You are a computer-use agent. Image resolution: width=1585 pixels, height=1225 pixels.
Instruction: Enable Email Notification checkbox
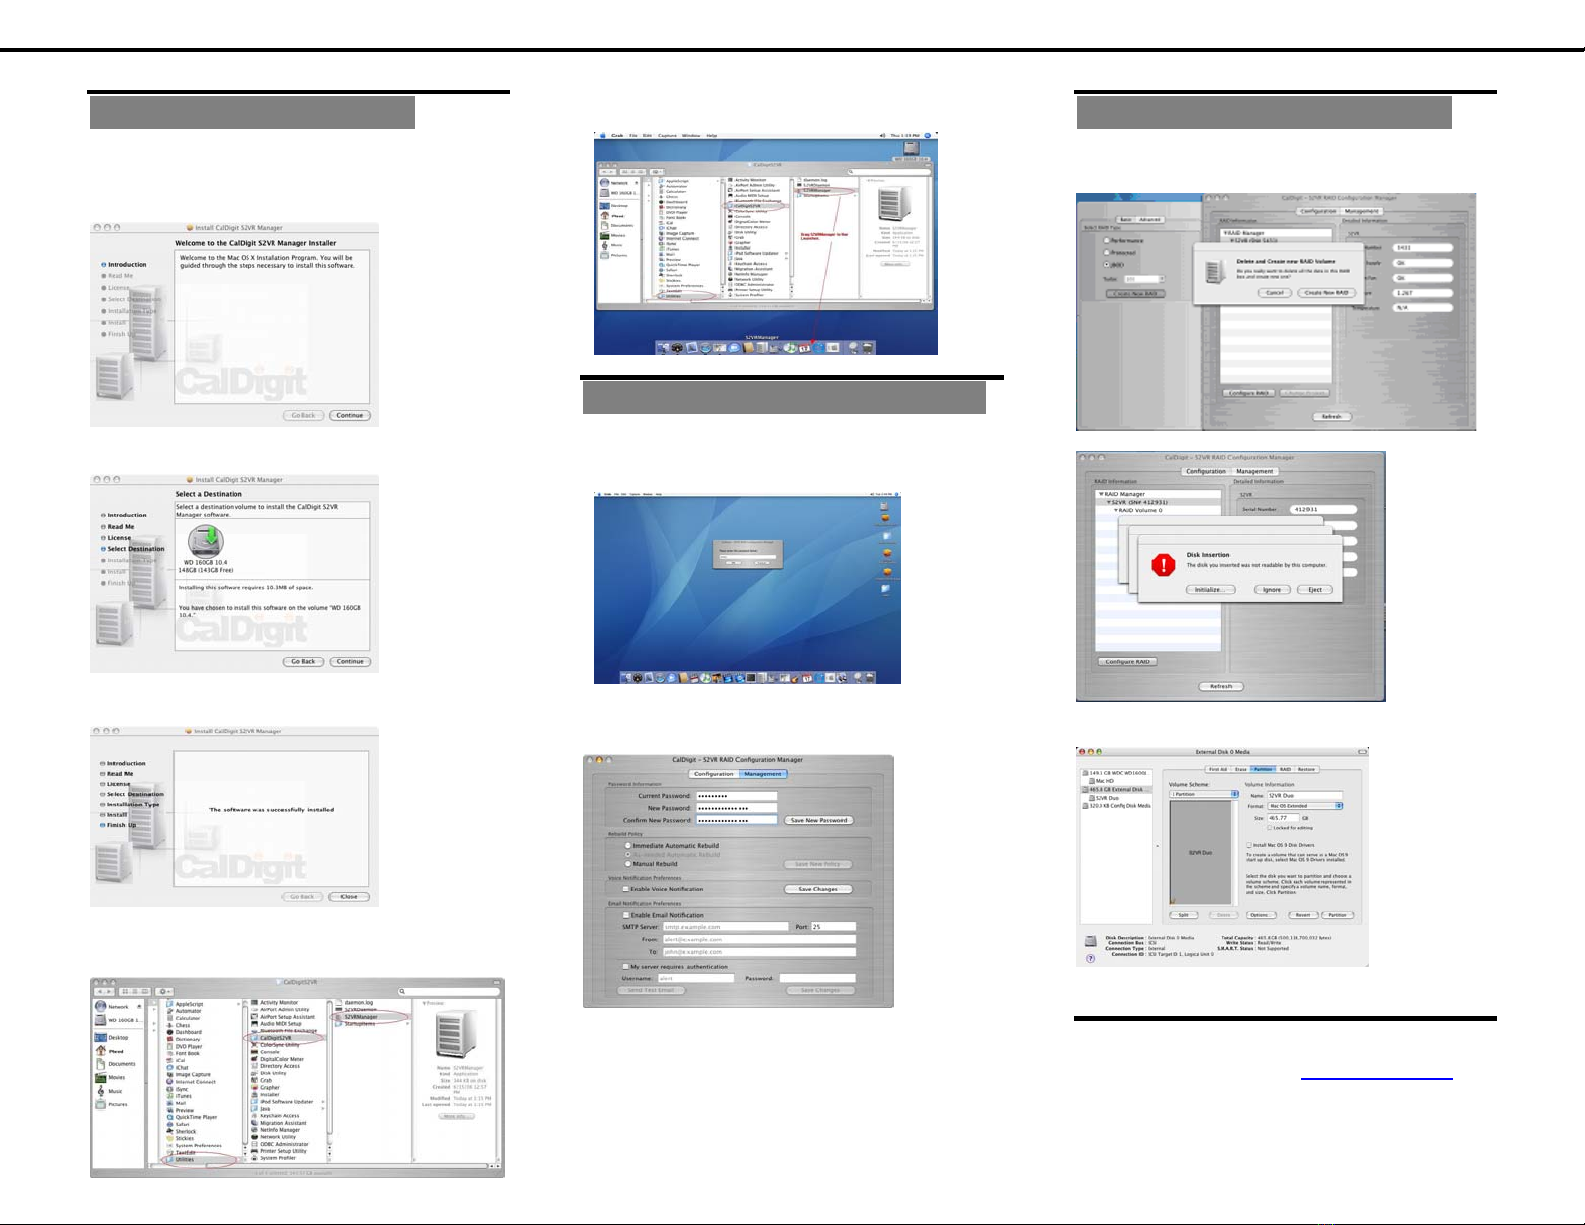[626, 915]
